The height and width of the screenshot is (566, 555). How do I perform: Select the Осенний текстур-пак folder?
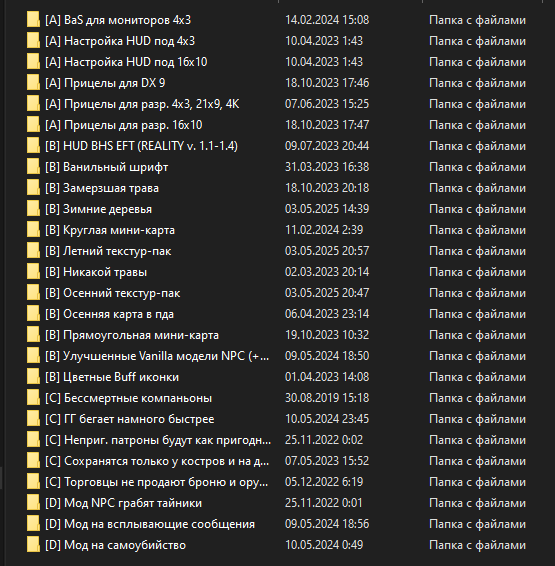coord(112,293)
